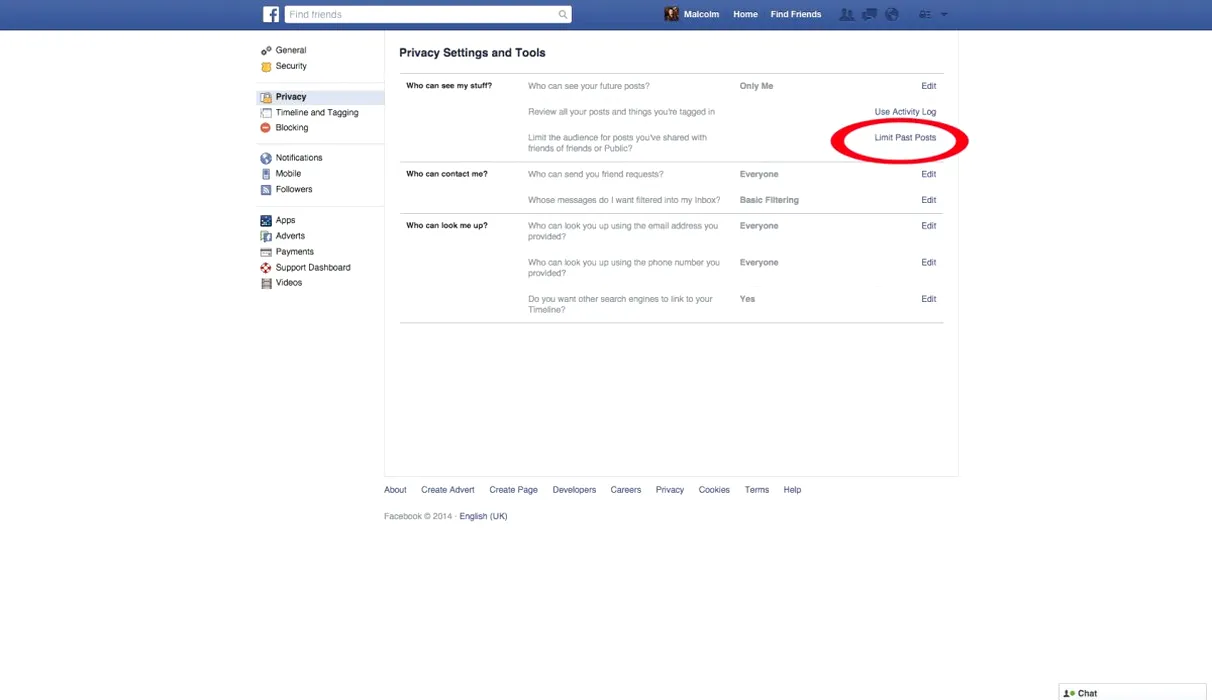Click the search magnifier icon
Viewport: 1212px width, 700px height.
click(563, 14)
